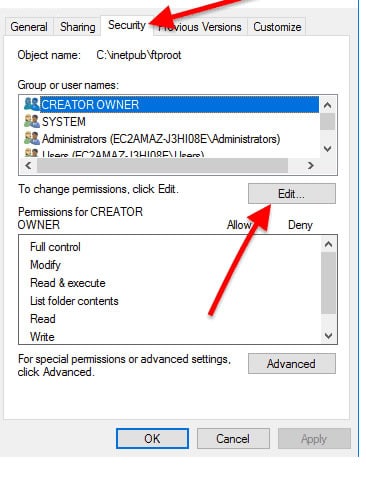Switch to the General tab
366x482 pixels.
click(x=29, y=27)
